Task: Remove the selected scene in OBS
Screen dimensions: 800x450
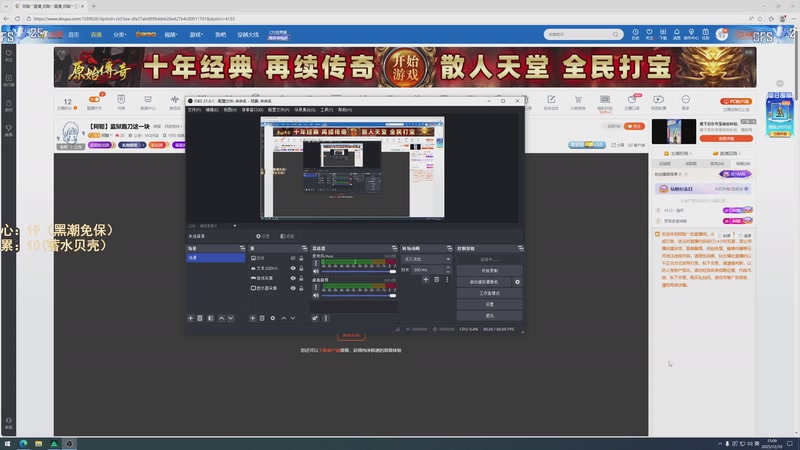Action: click(x=200, y=318)
